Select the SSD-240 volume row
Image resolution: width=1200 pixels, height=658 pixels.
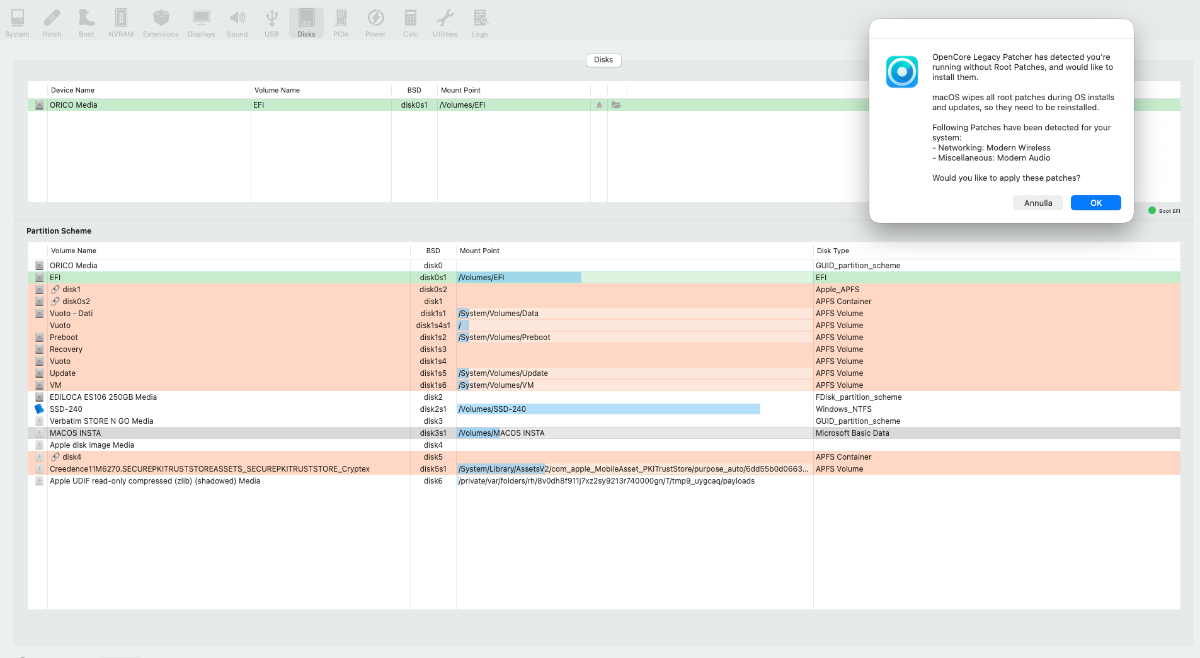[x=604, y=409]
